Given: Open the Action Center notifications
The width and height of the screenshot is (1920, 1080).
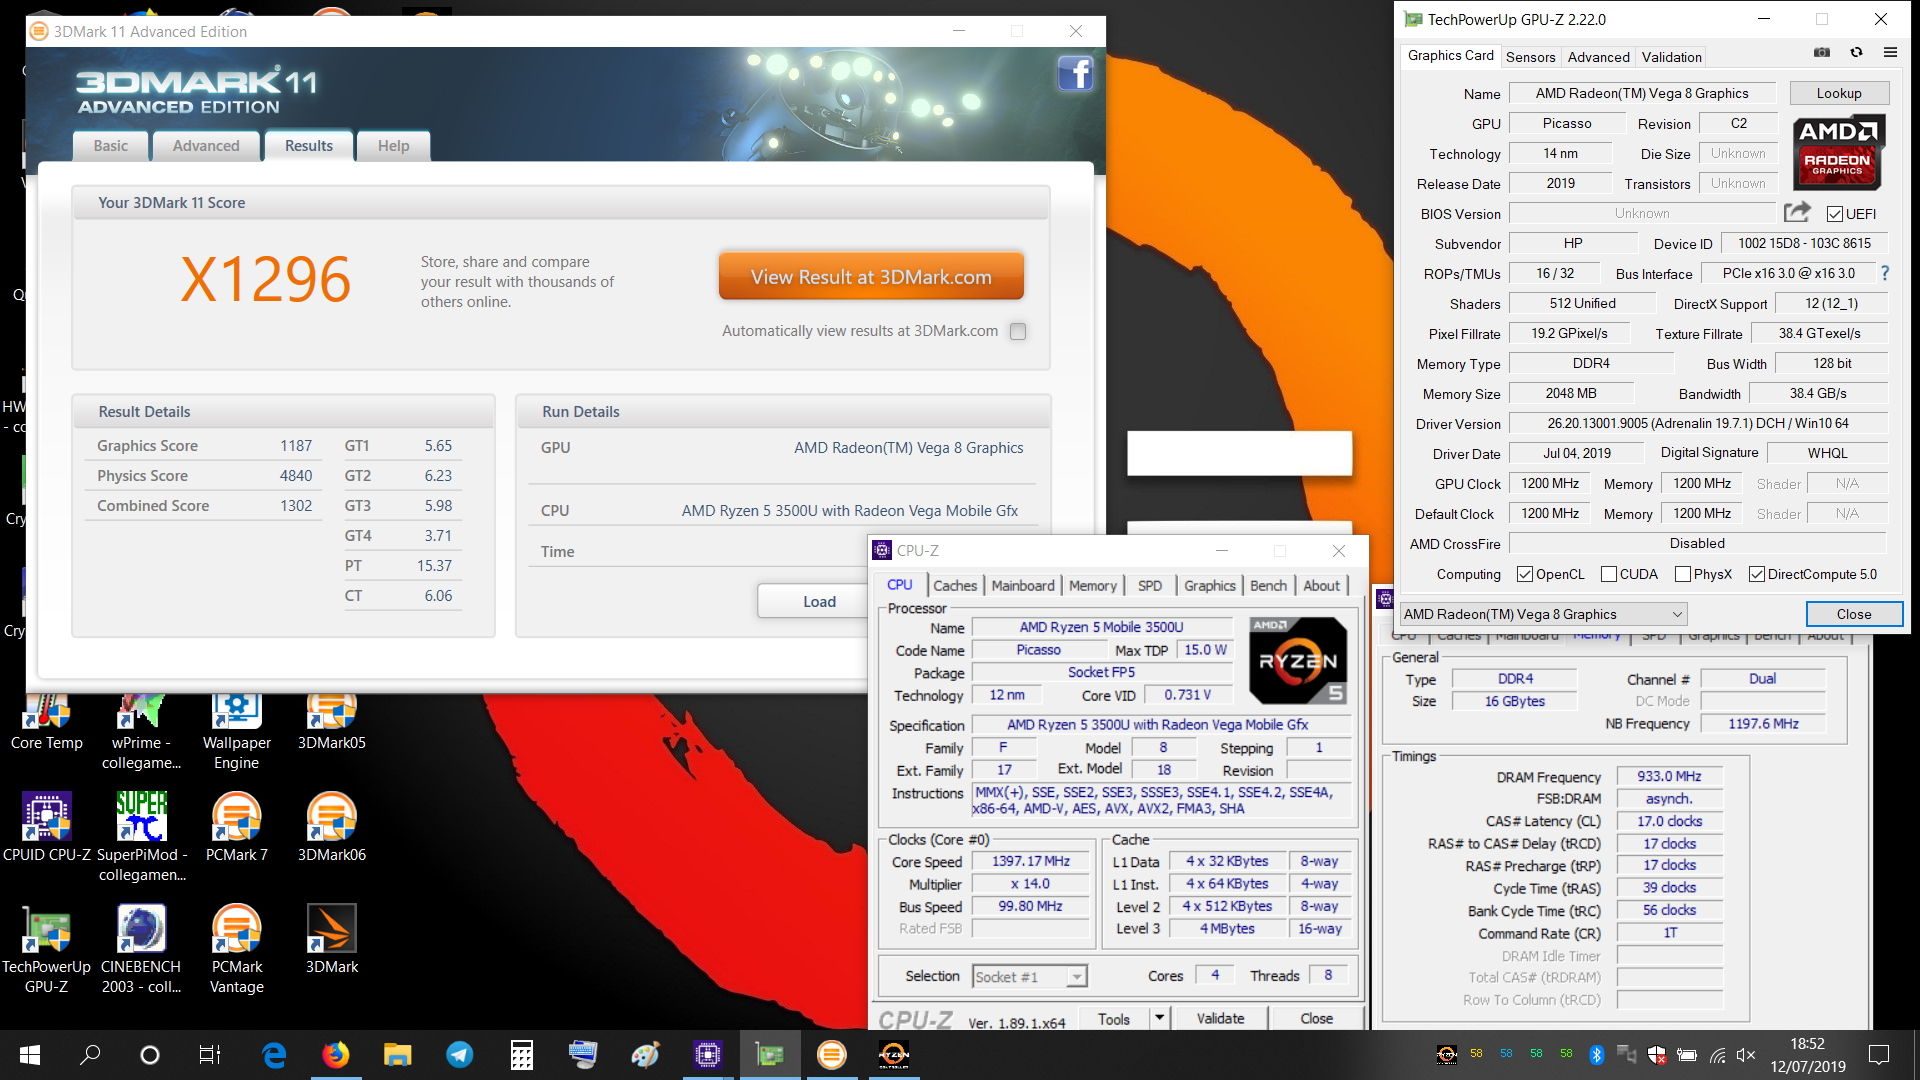Looking at the screenshot, I should click(1879, 1055).
